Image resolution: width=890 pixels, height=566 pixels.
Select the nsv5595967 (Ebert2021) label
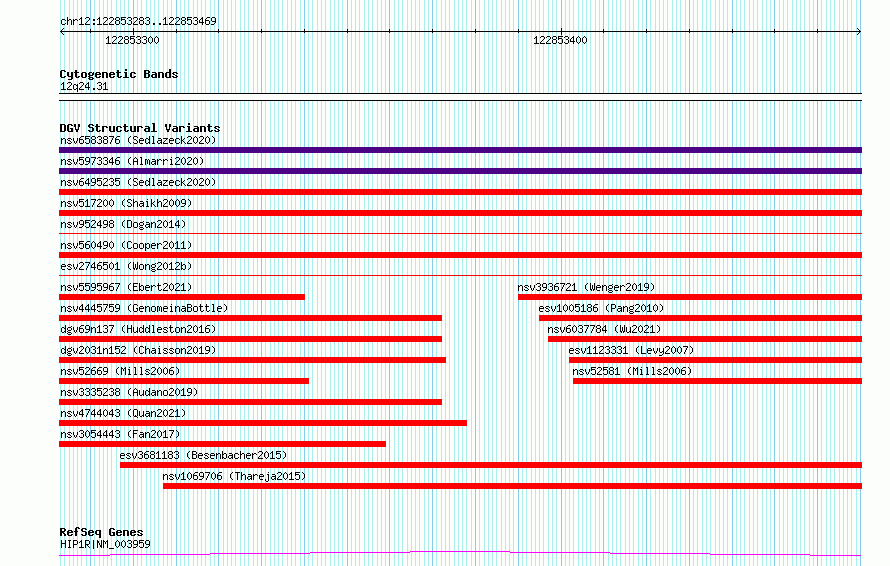click(126, 287)
